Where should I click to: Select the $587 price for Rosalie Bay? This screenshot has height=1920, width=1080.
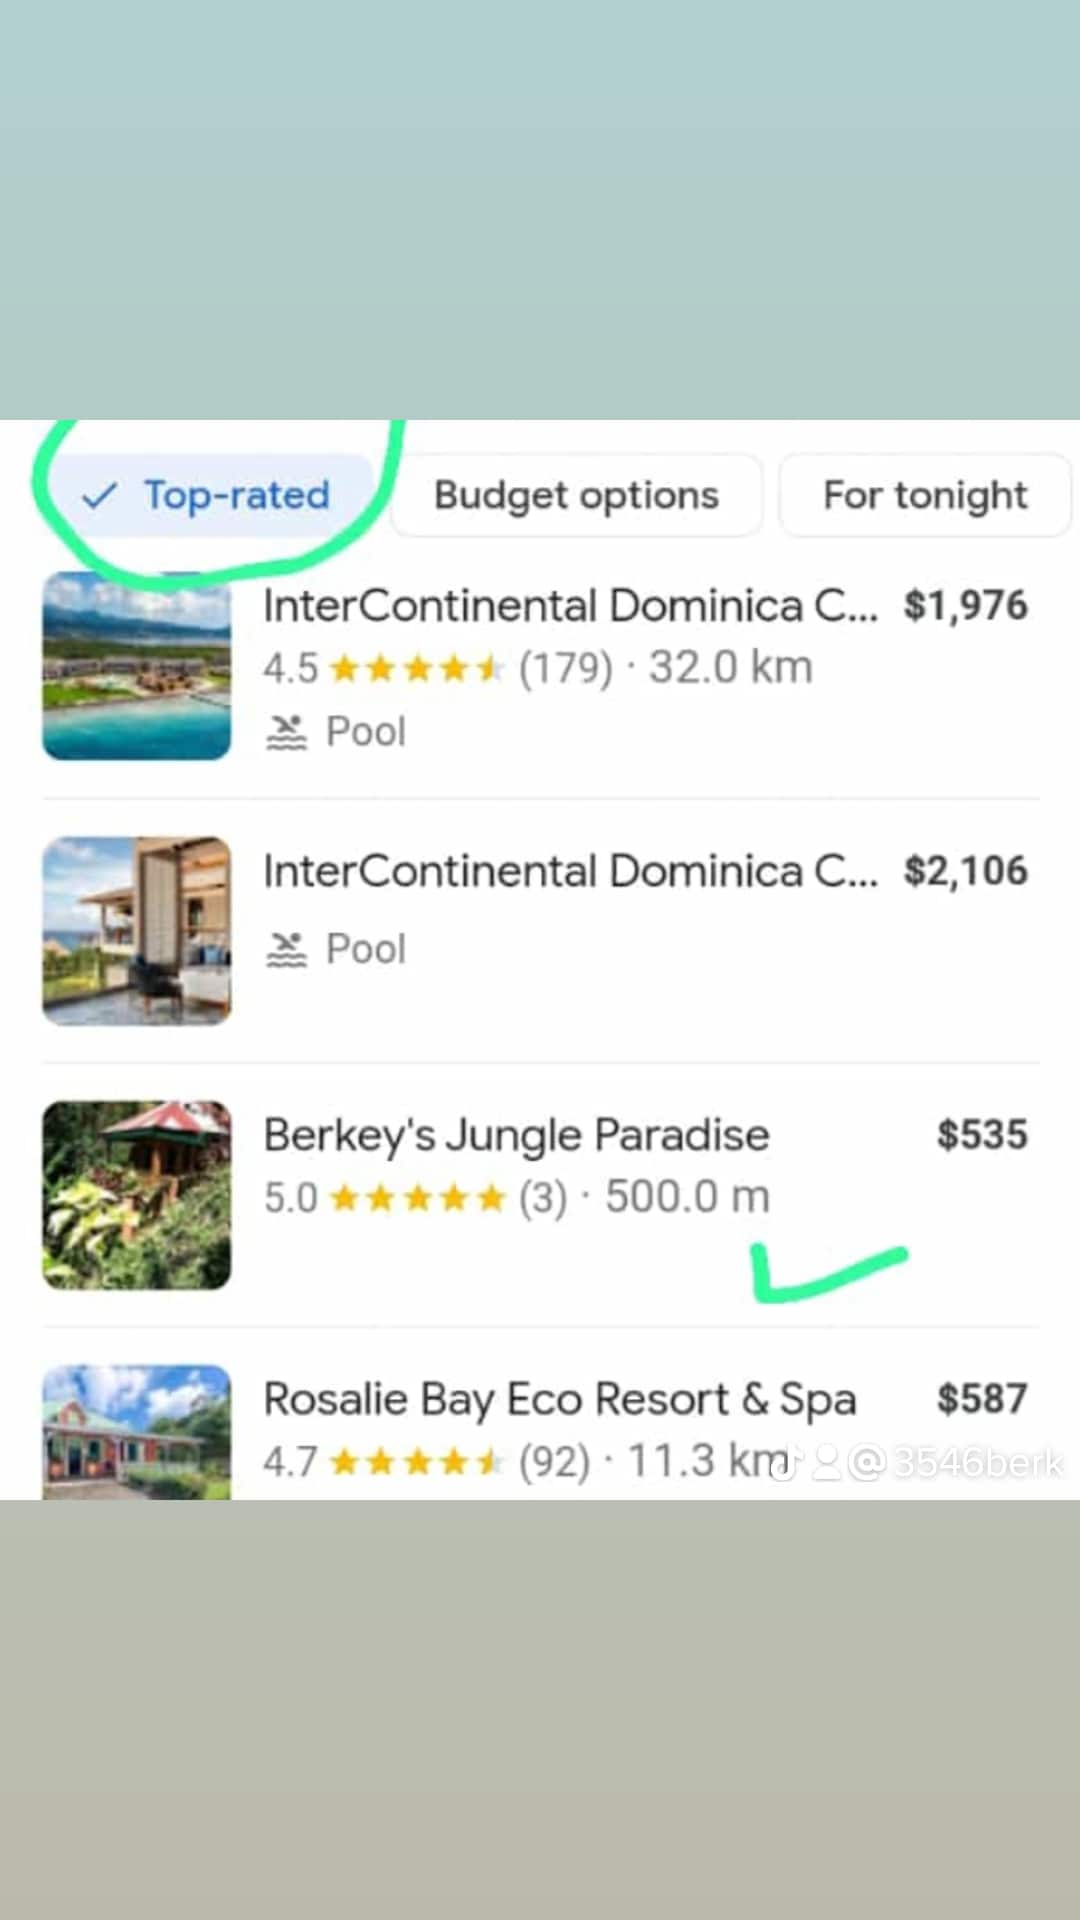(982, 1399)
